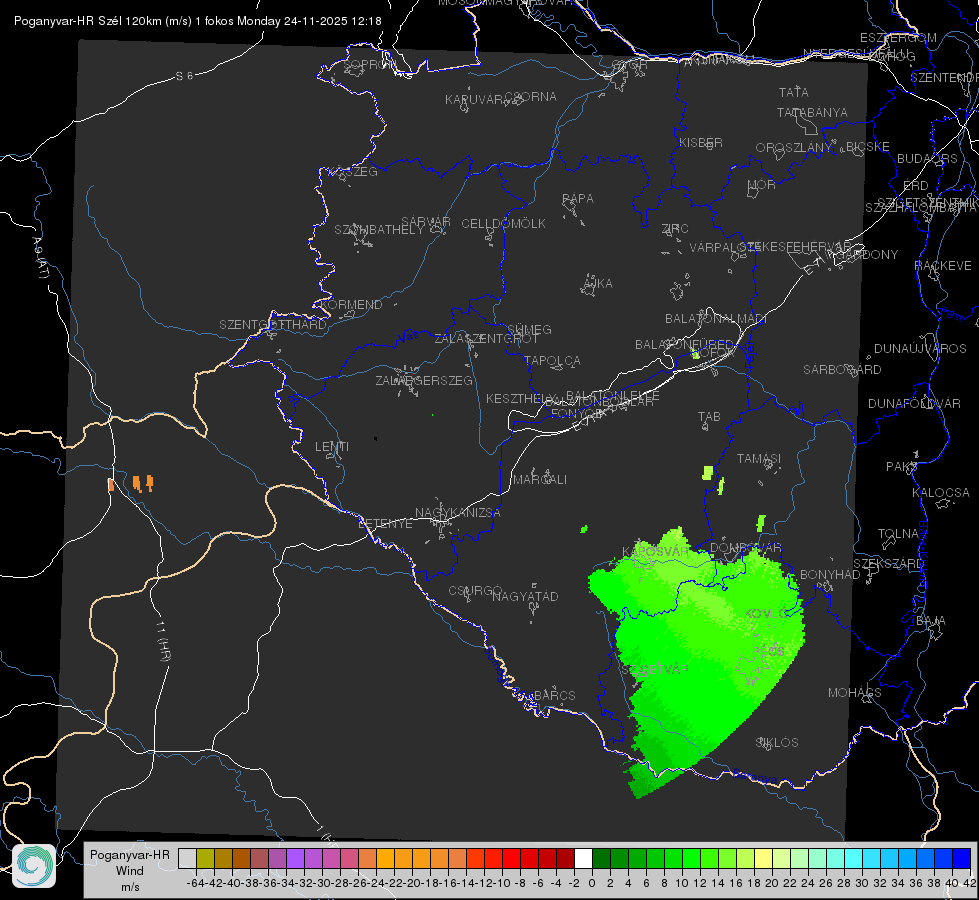Select the CELLDÖMÖLK city label
This screenshot has width=979, height=900.
503,224
